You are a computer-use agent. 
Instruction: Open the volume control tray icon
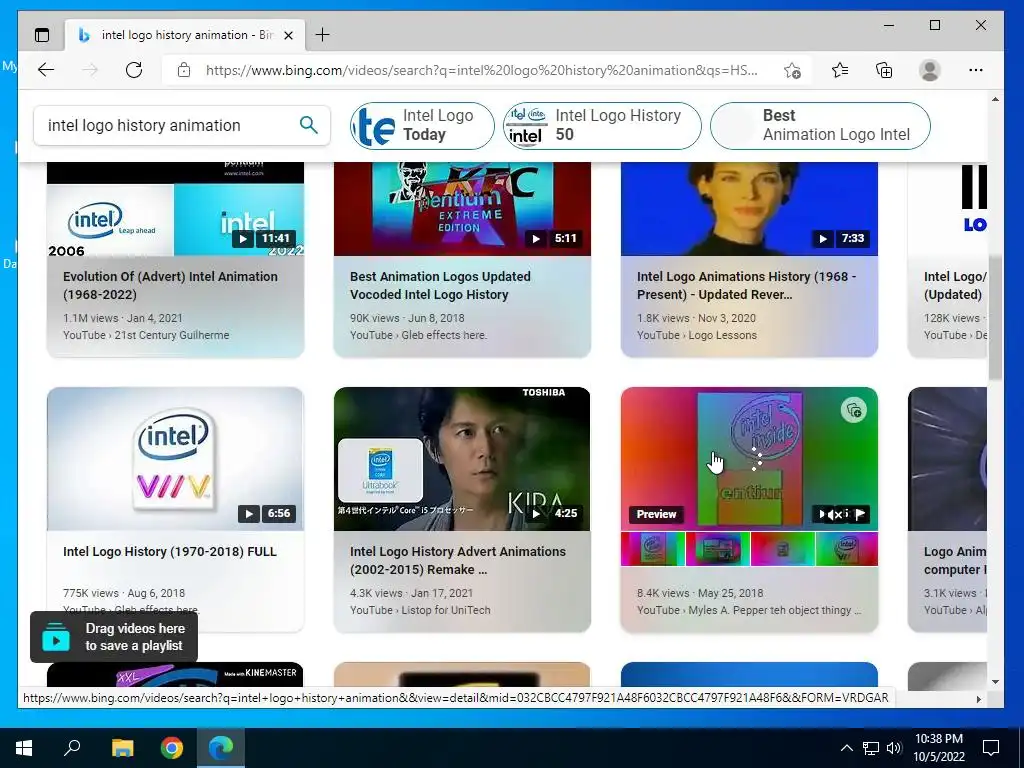click(x=893, y=748)
